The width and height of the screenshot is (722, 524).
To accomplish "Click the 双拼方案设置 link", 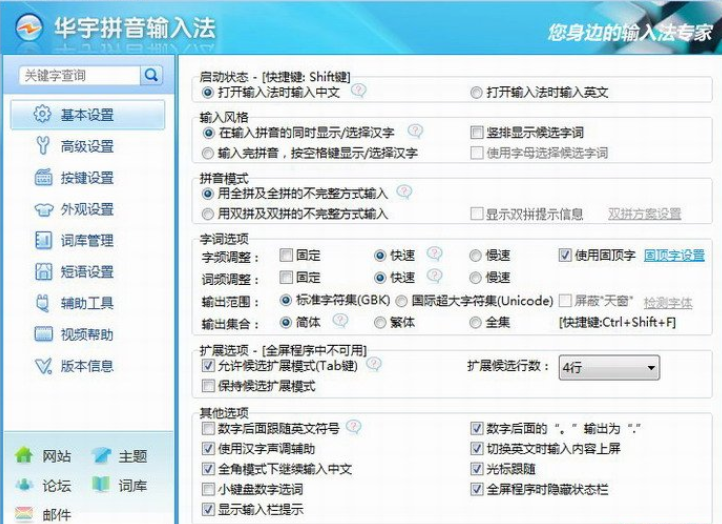I will click(644, 214).
